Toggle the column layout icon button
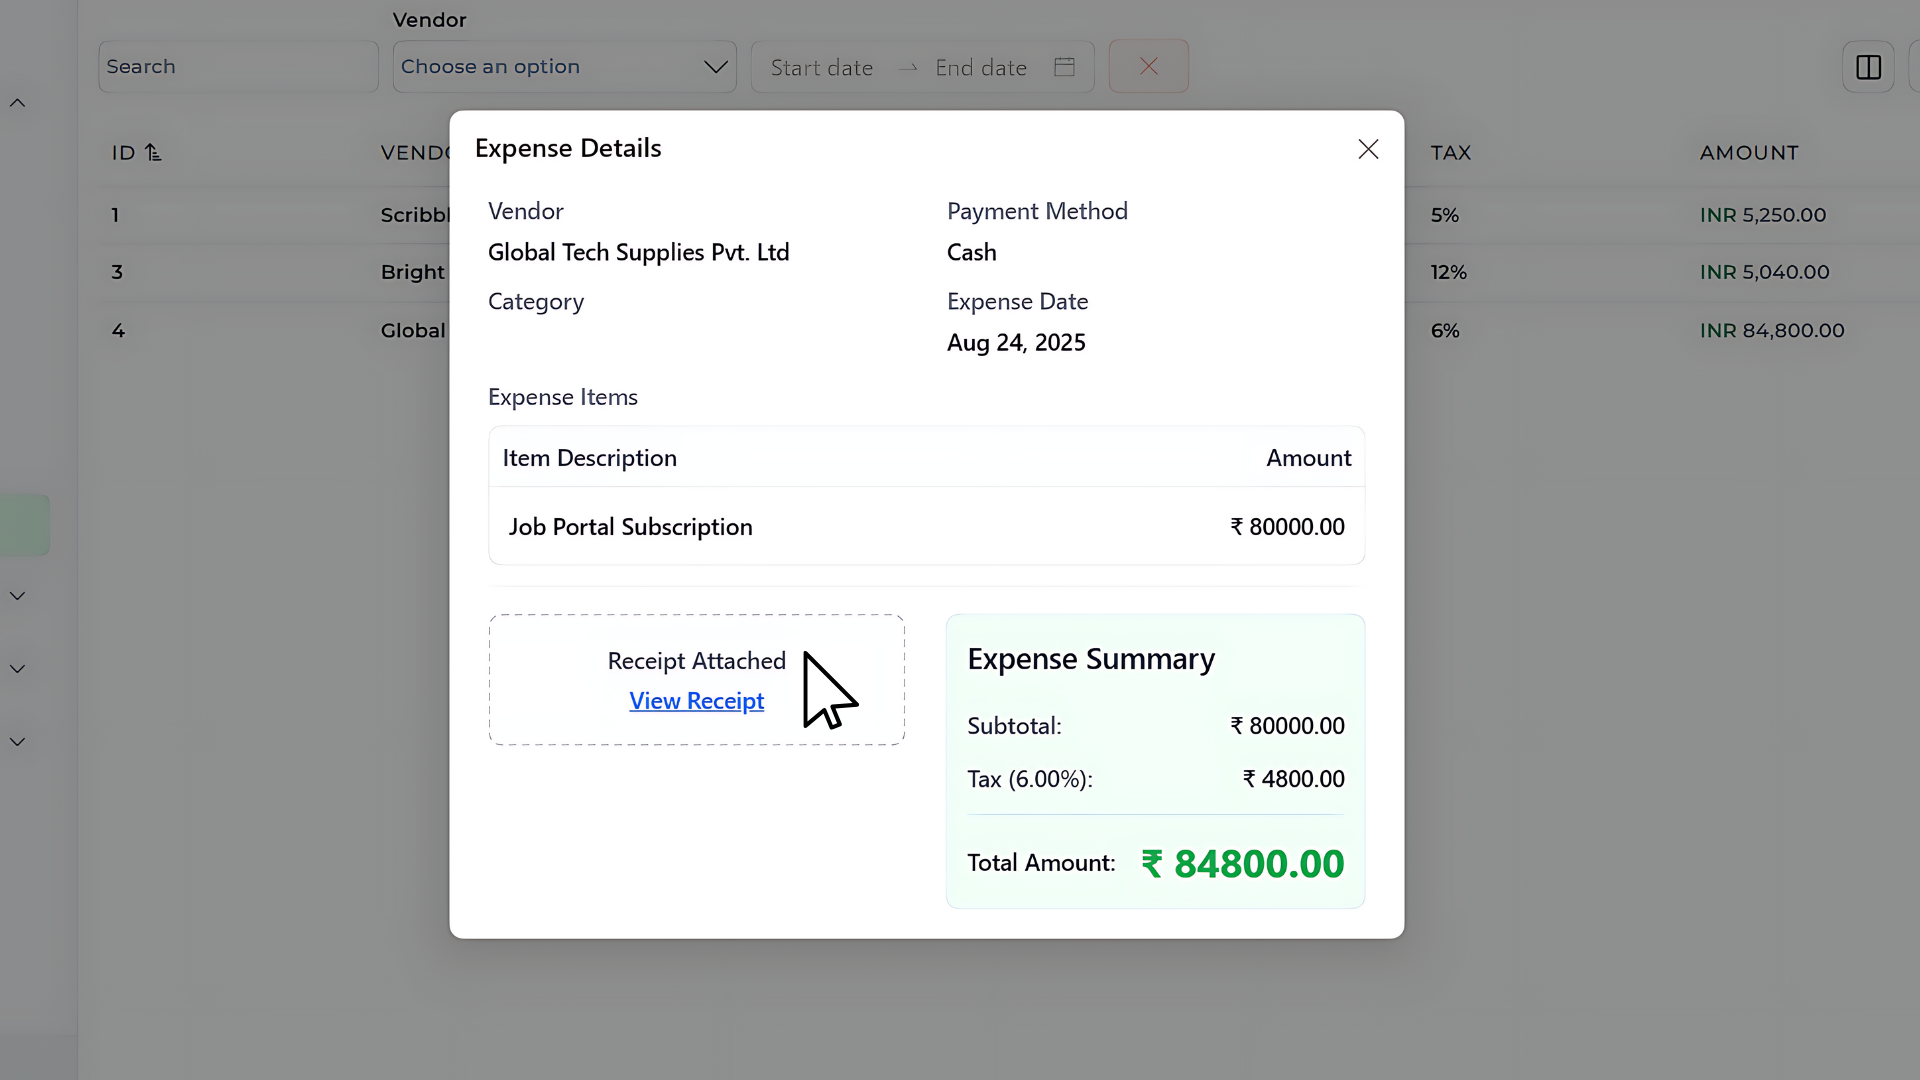Viewport: 1920px width, 1080px height. coord(1868,67)
